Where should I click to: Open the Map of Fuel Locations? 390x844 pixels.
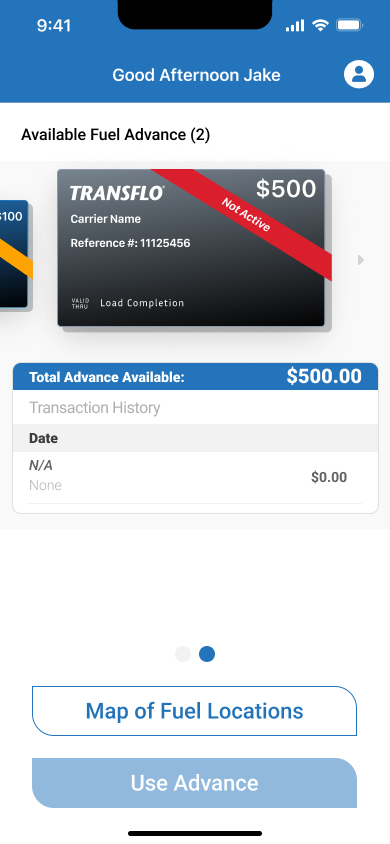tap(194, 711)
